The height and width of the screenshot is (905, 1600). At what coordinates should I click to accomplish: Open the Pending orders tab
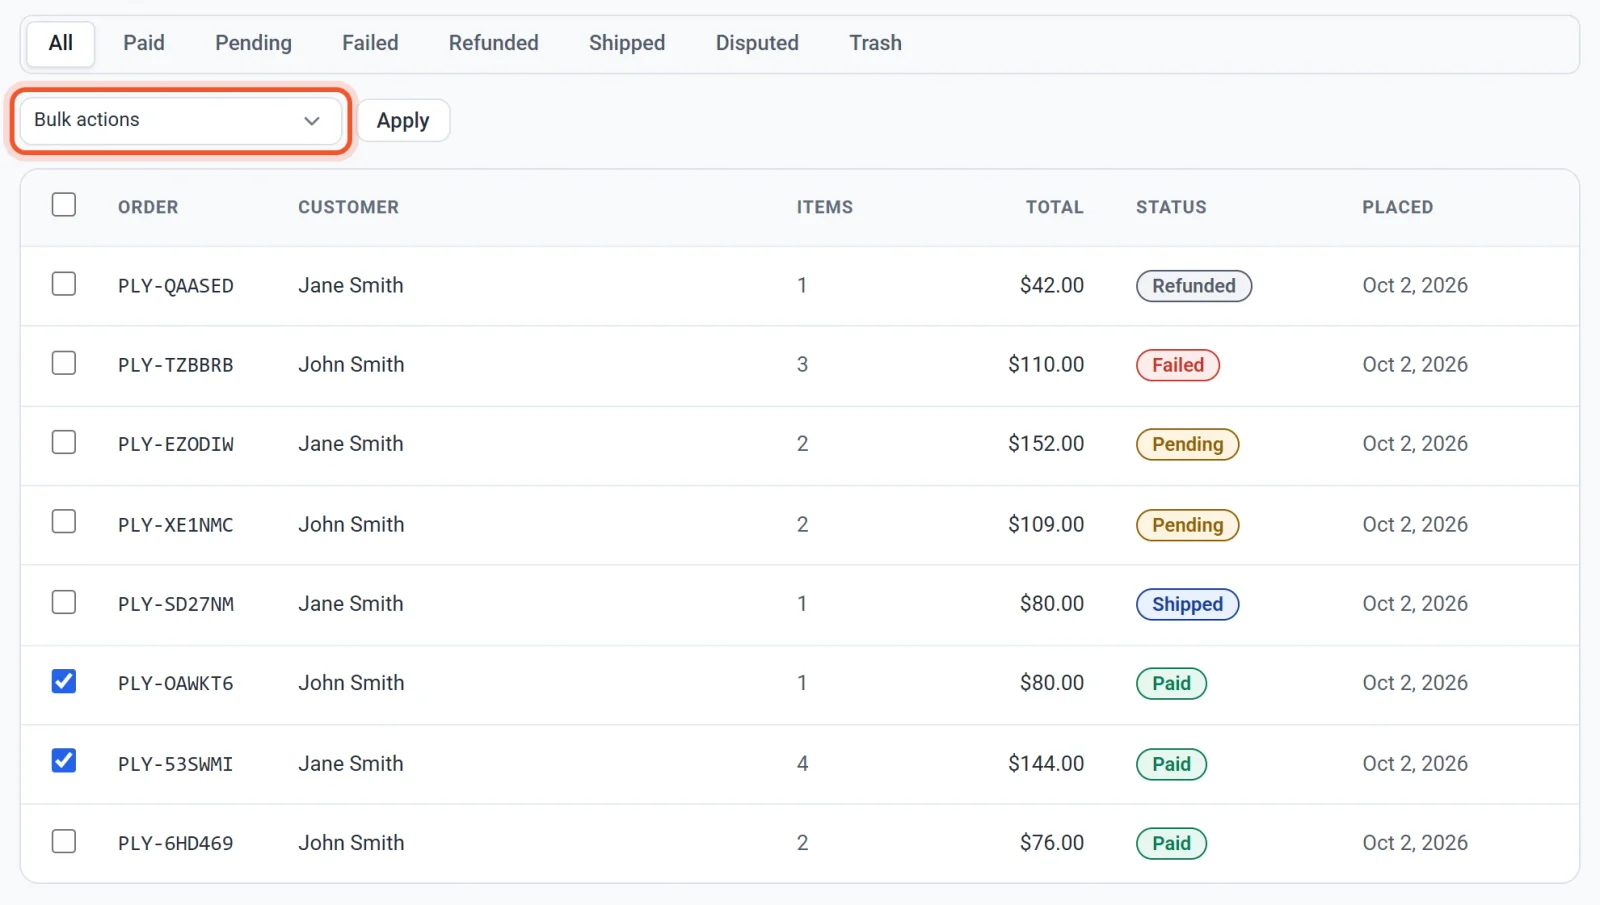point(253,43)
